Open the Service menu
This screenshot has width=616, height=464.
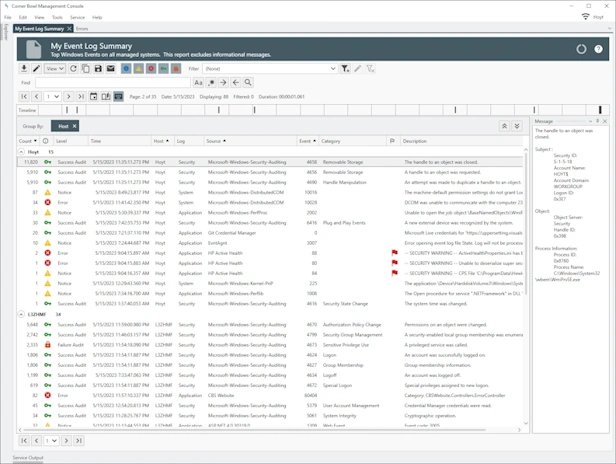click(77, 17)
